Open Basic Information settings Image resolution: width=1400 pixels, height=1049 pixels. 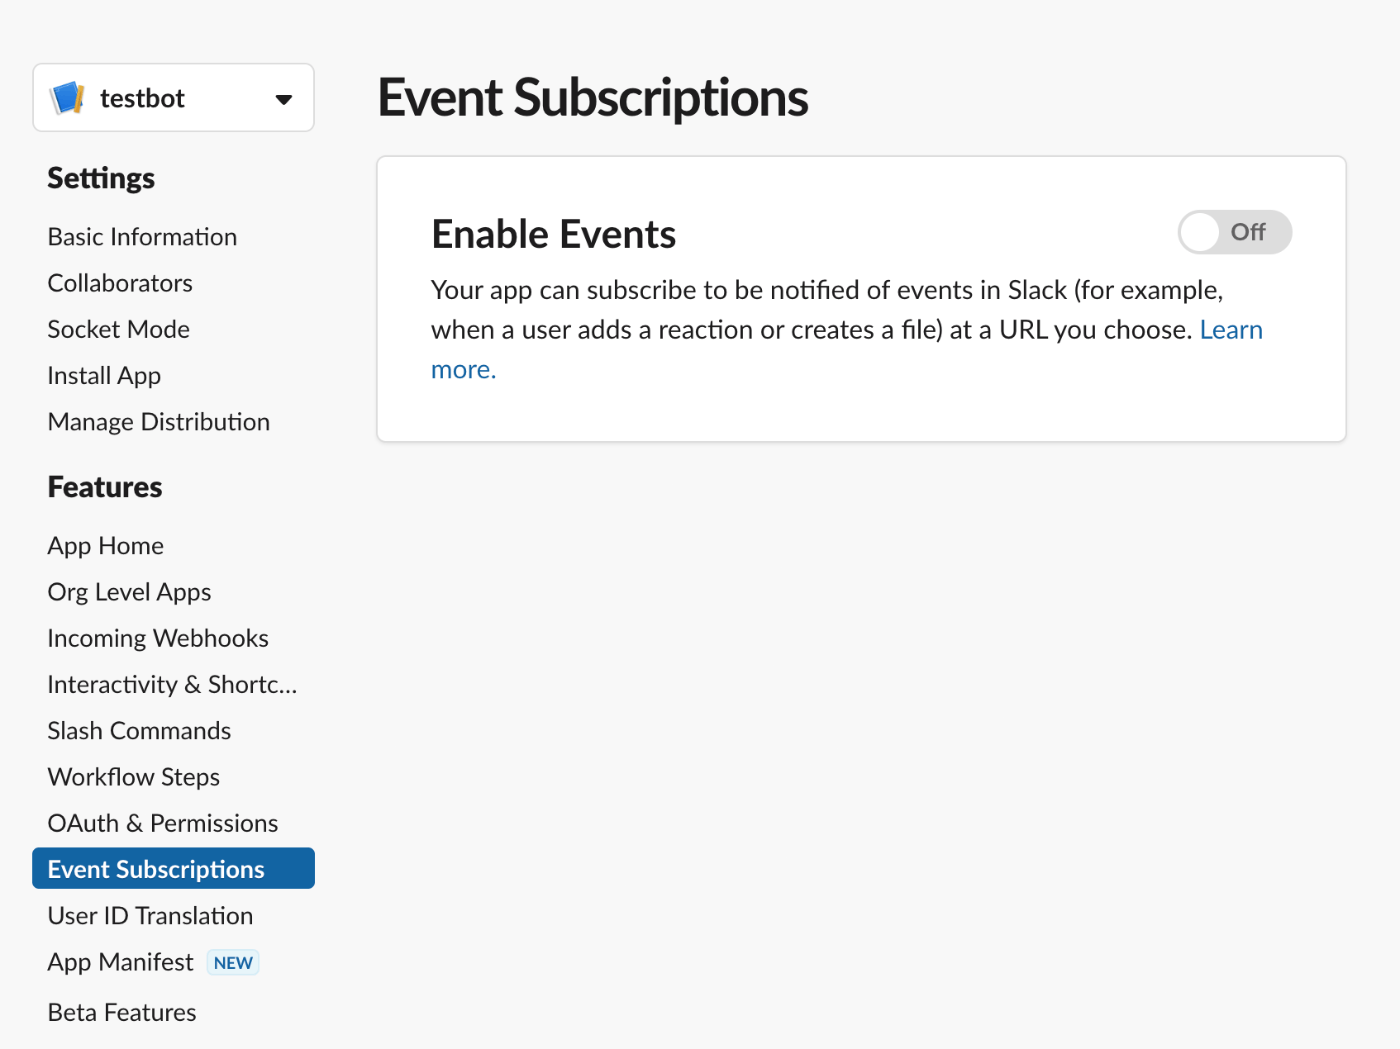coord(142,237)
